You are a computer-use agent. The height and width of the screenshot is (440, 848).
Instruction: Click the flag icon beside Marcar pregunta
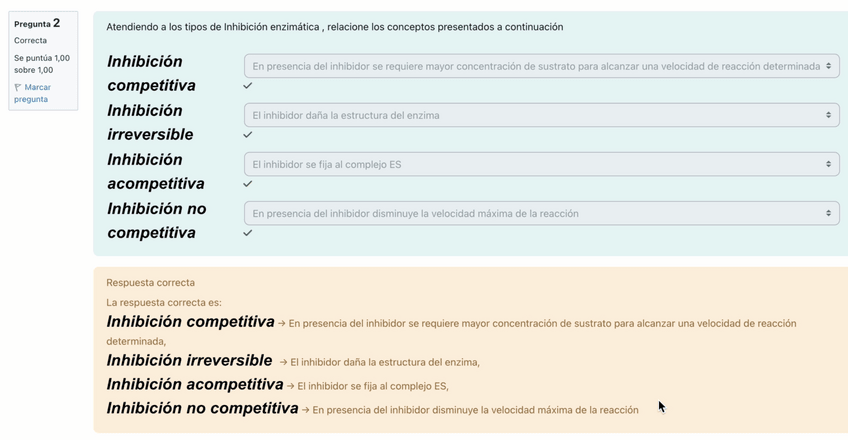pos(18,88)
